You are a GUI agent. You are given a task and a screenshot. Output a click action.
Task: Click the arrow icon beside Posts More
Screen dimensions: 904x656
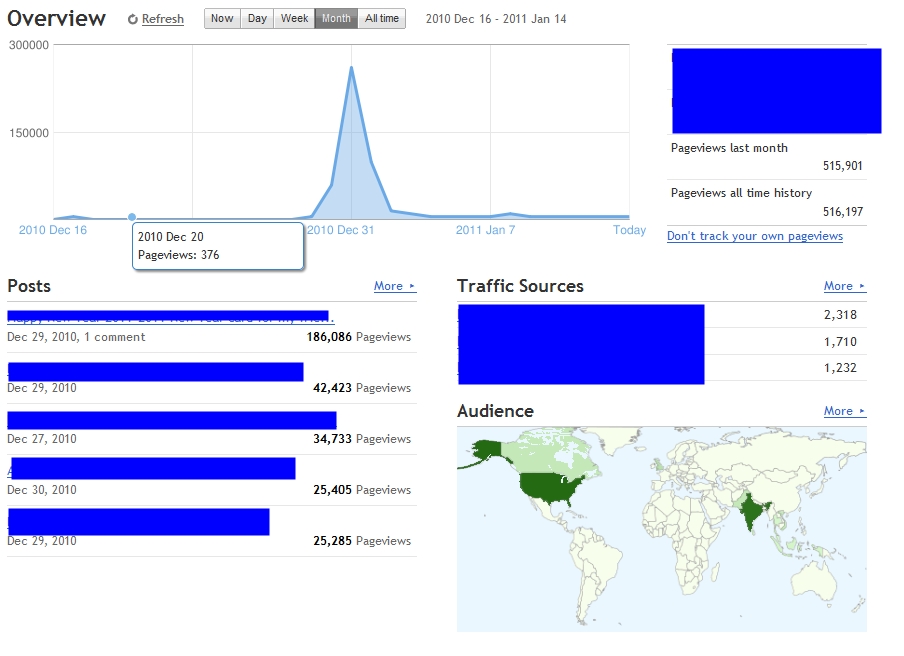point(412,286)
